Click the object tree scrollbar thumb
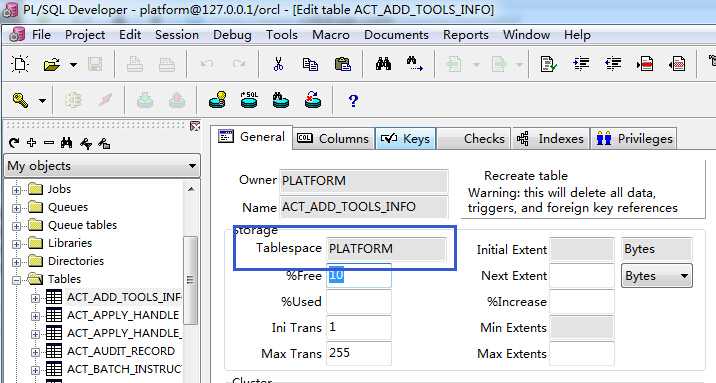 [190, 280]
